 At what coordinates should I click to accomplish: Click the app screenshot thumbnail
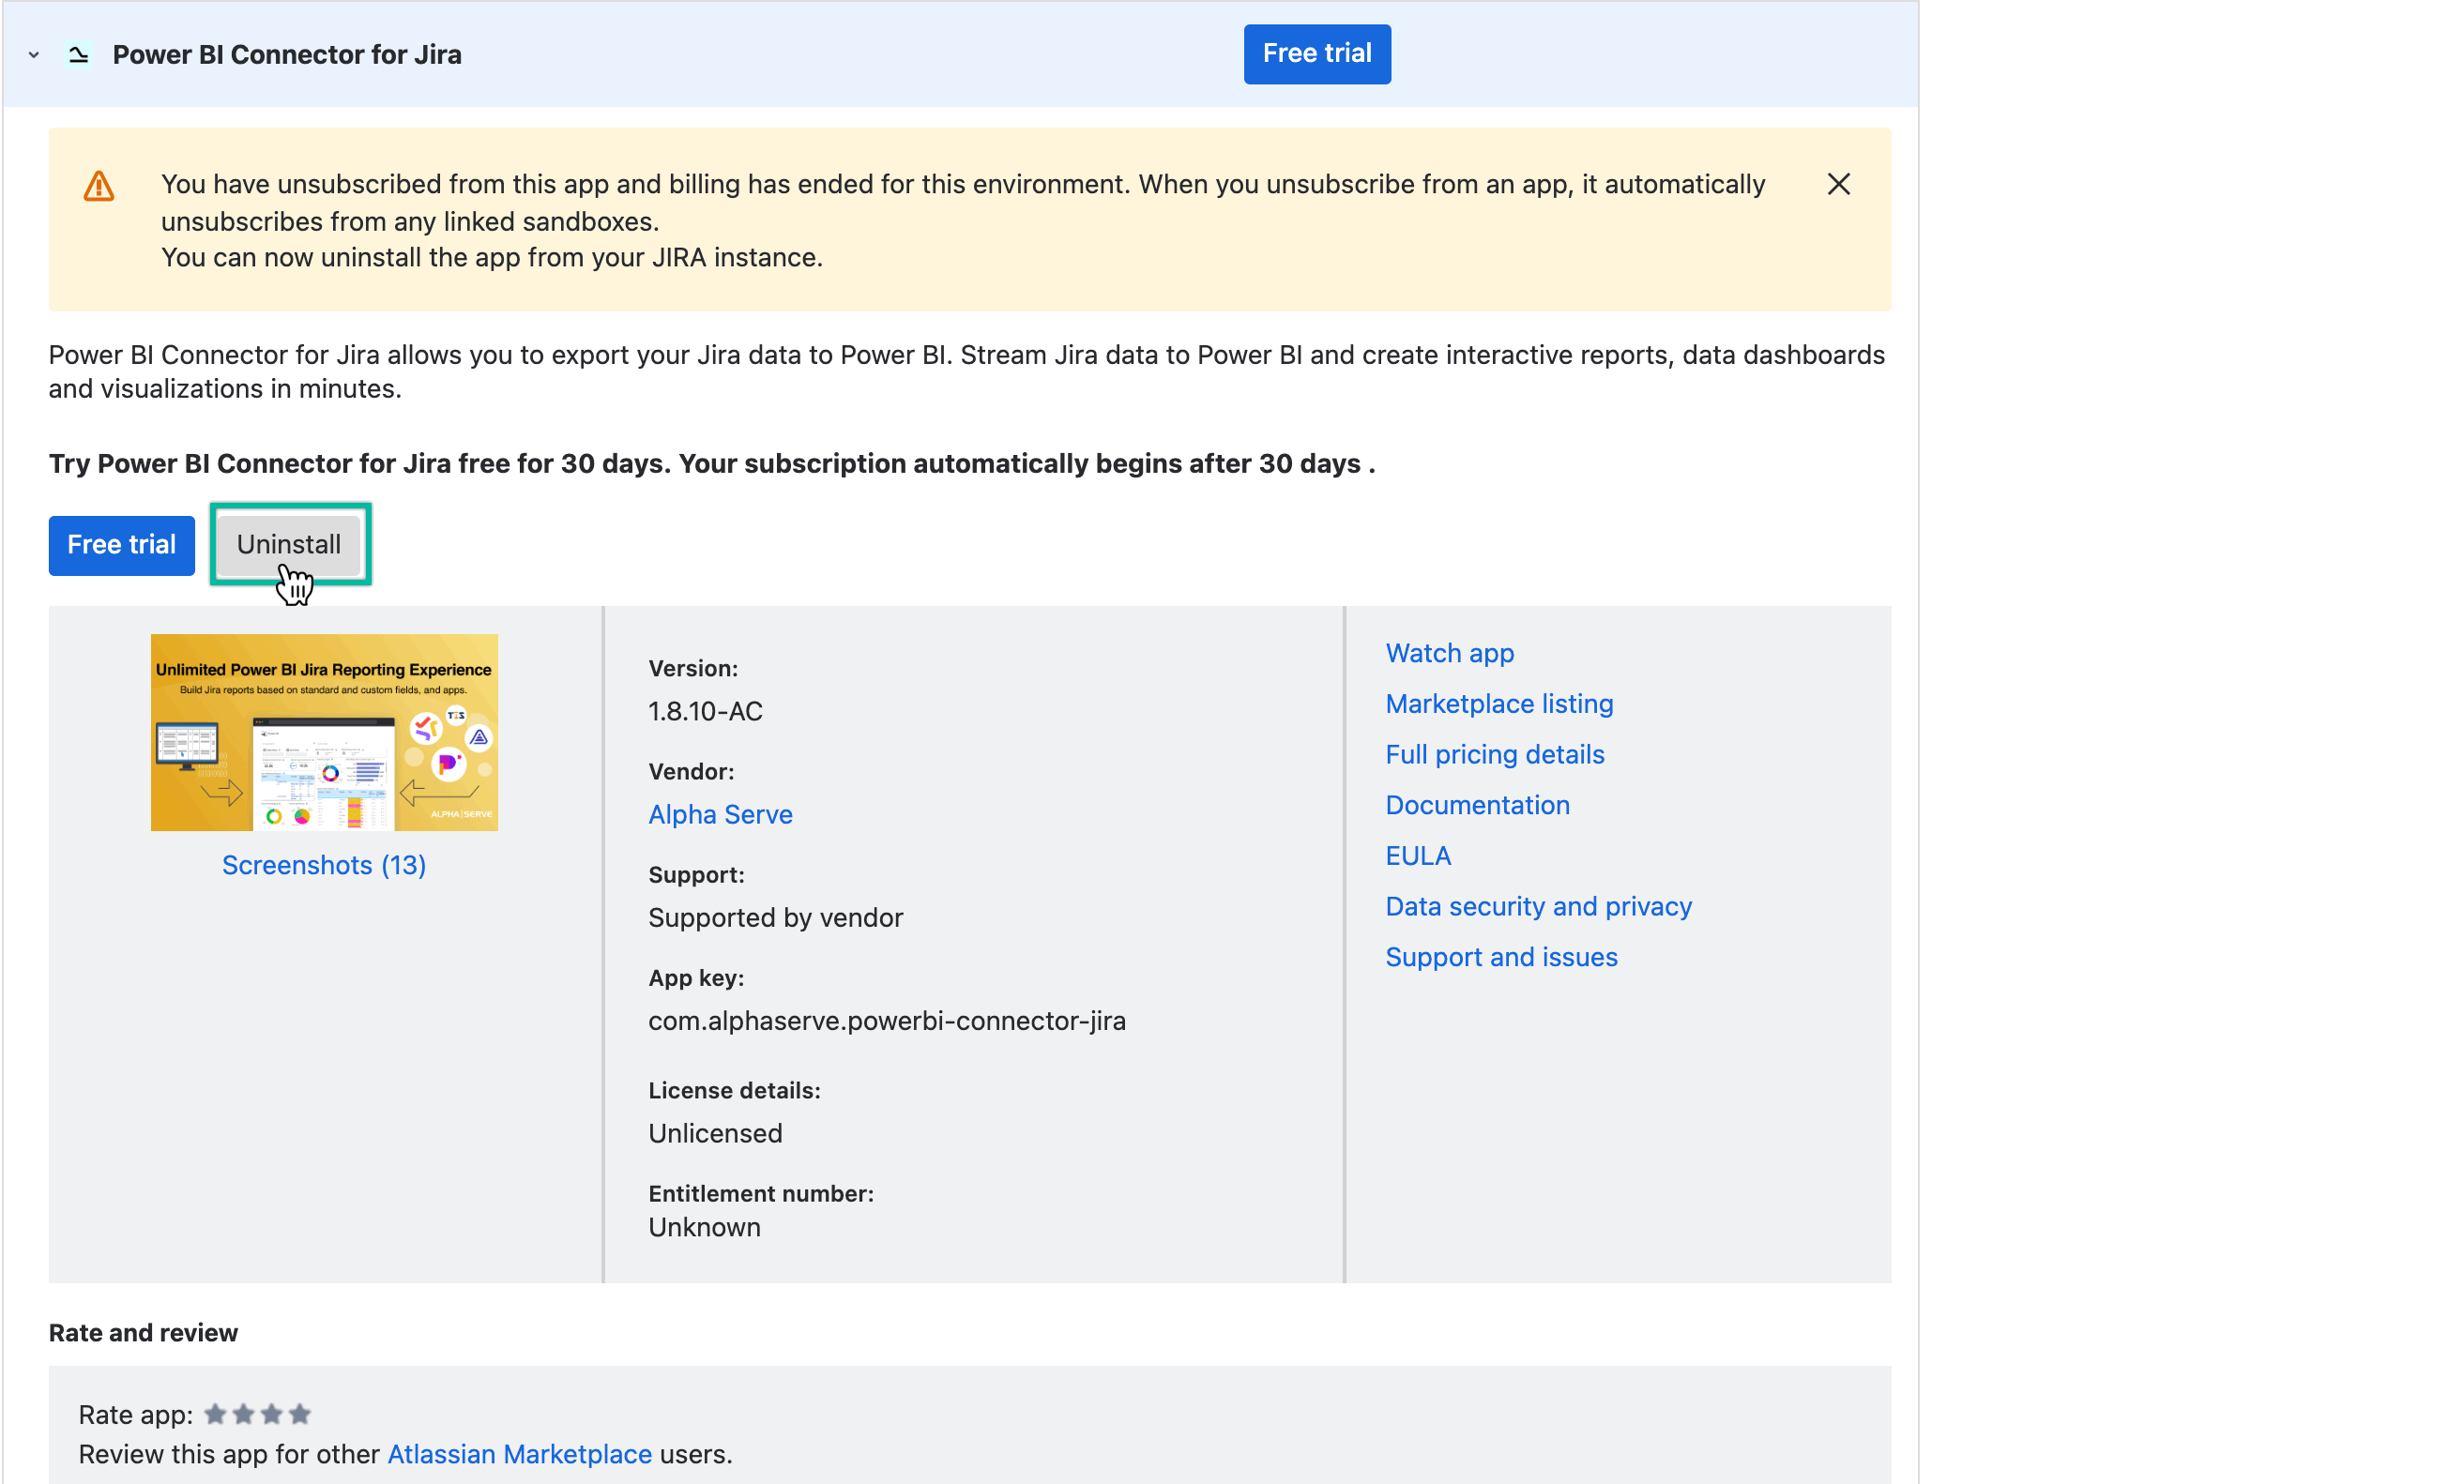pos(323,731)
